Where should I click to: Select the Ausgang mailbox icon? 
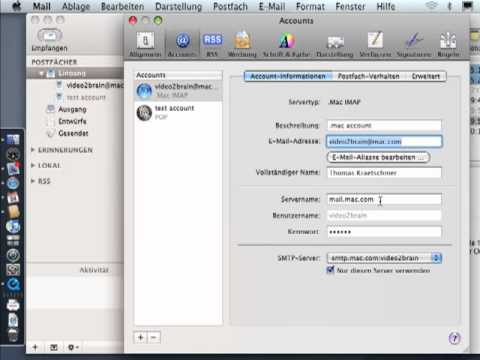point(51,109)
